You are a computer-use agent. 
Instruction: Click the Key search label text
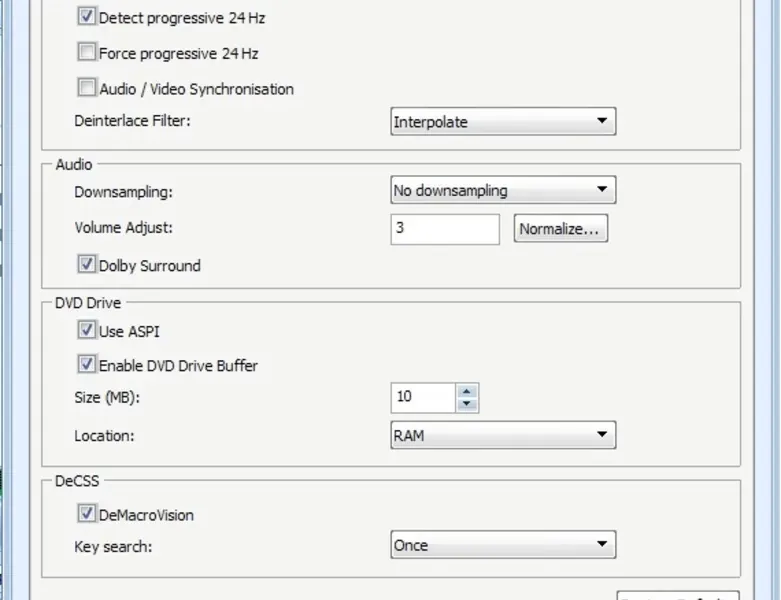click(113, 547)
